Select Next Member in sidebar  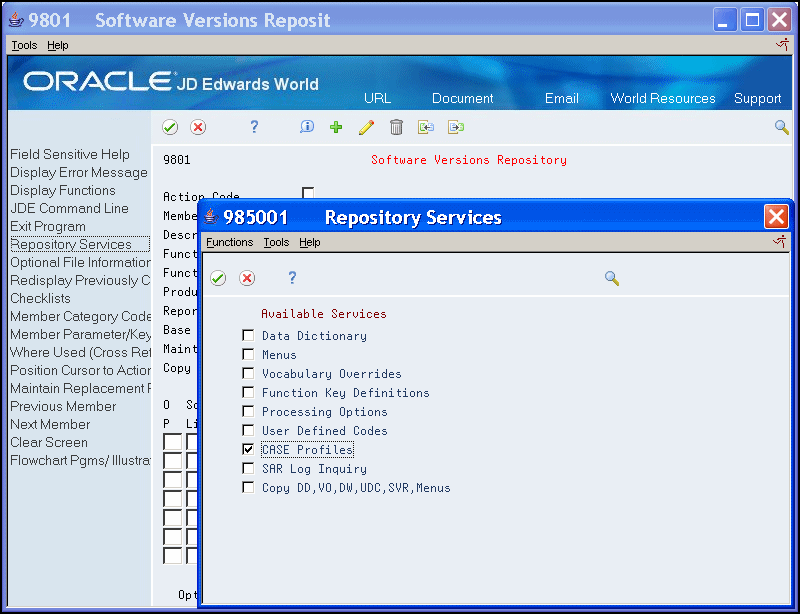(50, 424)
